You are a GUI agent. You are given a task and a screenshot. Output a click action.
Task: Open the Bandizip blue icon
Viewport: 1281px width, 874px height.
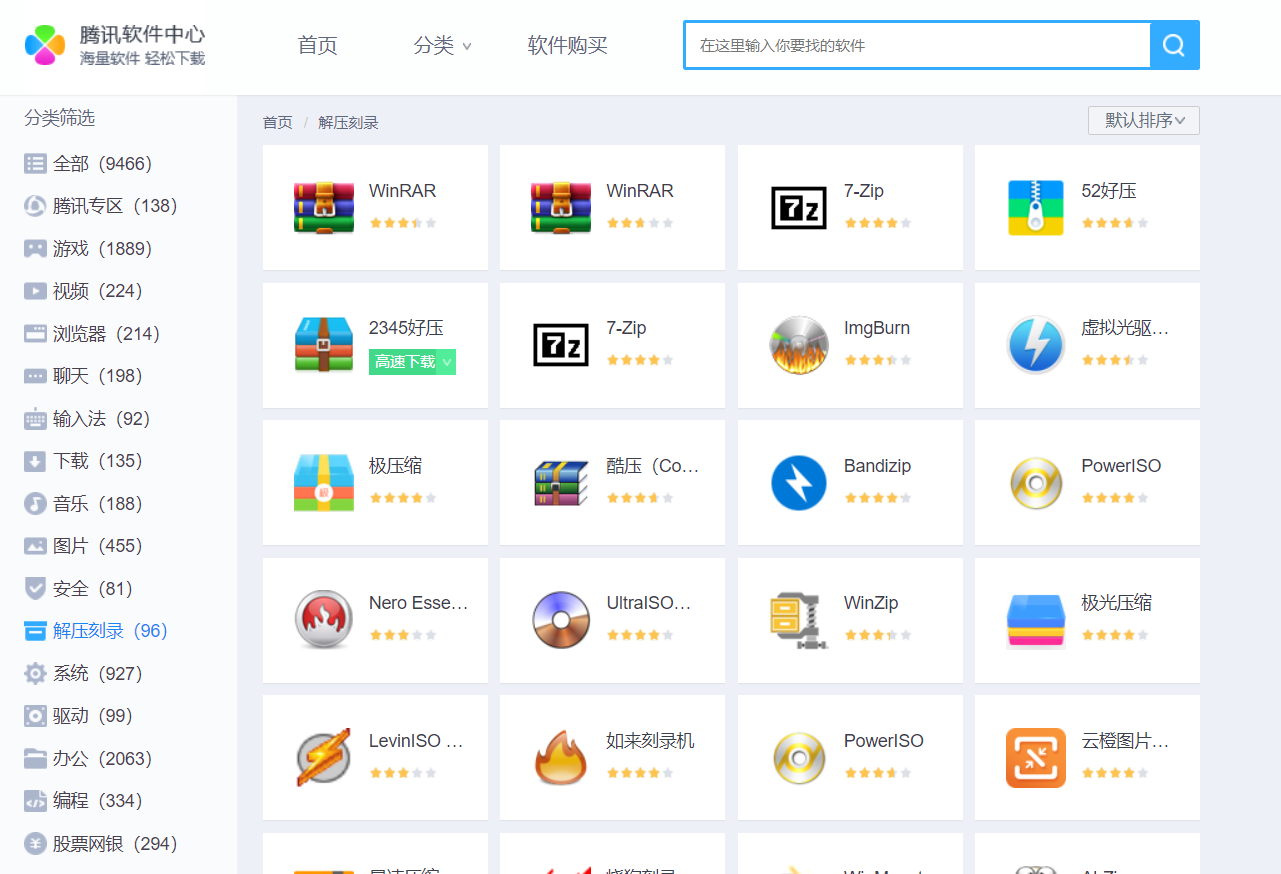(799, 483)
